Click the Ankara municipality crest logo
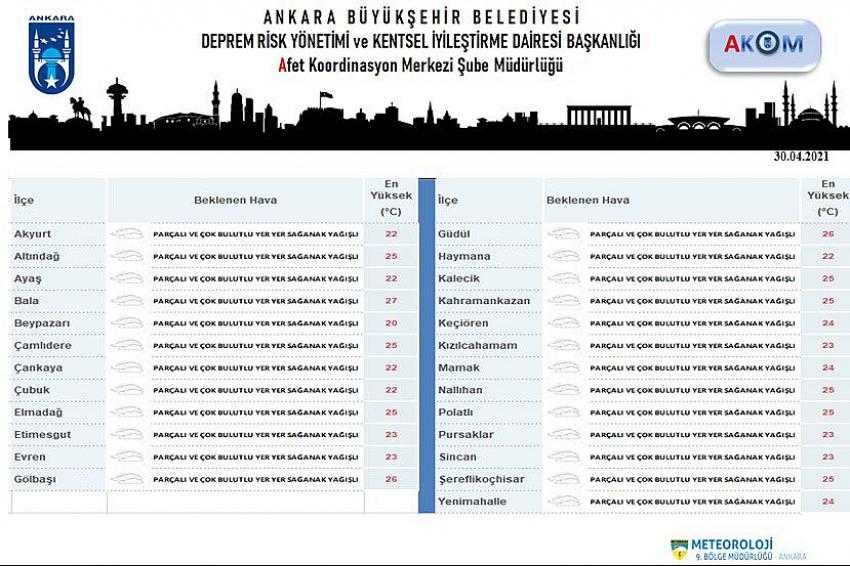Image resolution: width=850 pixels, height=566 pixels. (x=46, y=56)
